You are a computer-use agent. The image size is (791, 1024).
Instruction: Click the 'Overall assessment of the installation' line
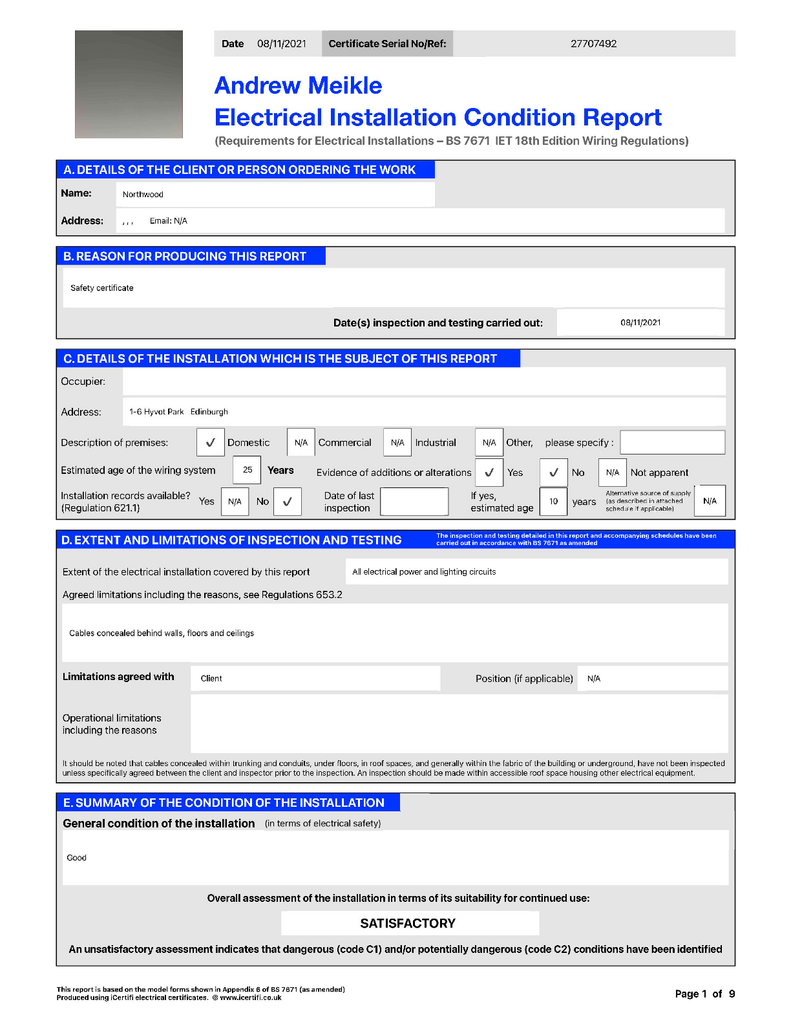[398, 898]
